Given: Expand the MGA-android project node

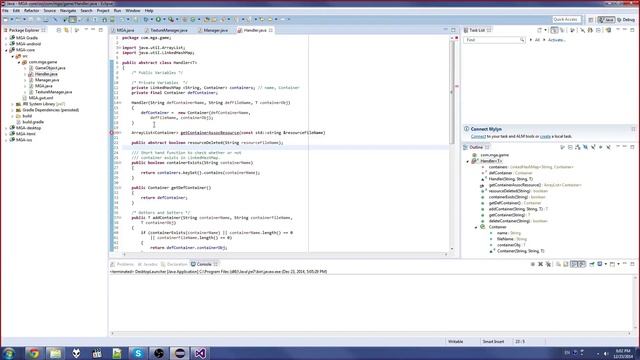Looking at the screenshot, I should 7,44.
